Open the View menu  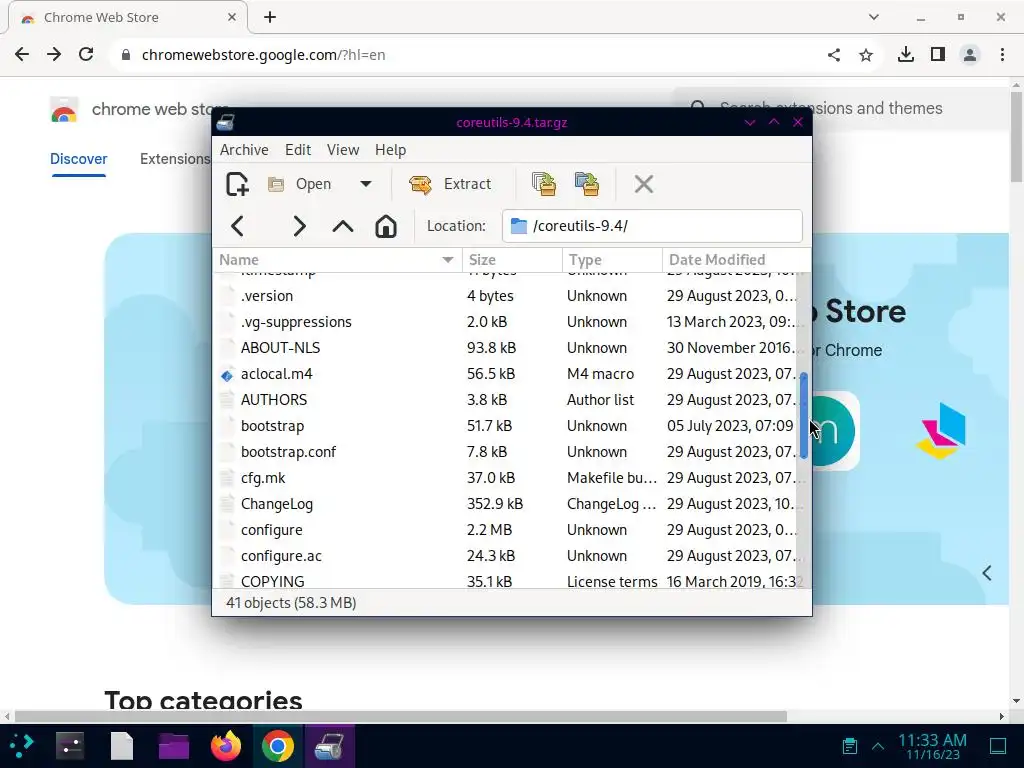[x=343, y=150]
